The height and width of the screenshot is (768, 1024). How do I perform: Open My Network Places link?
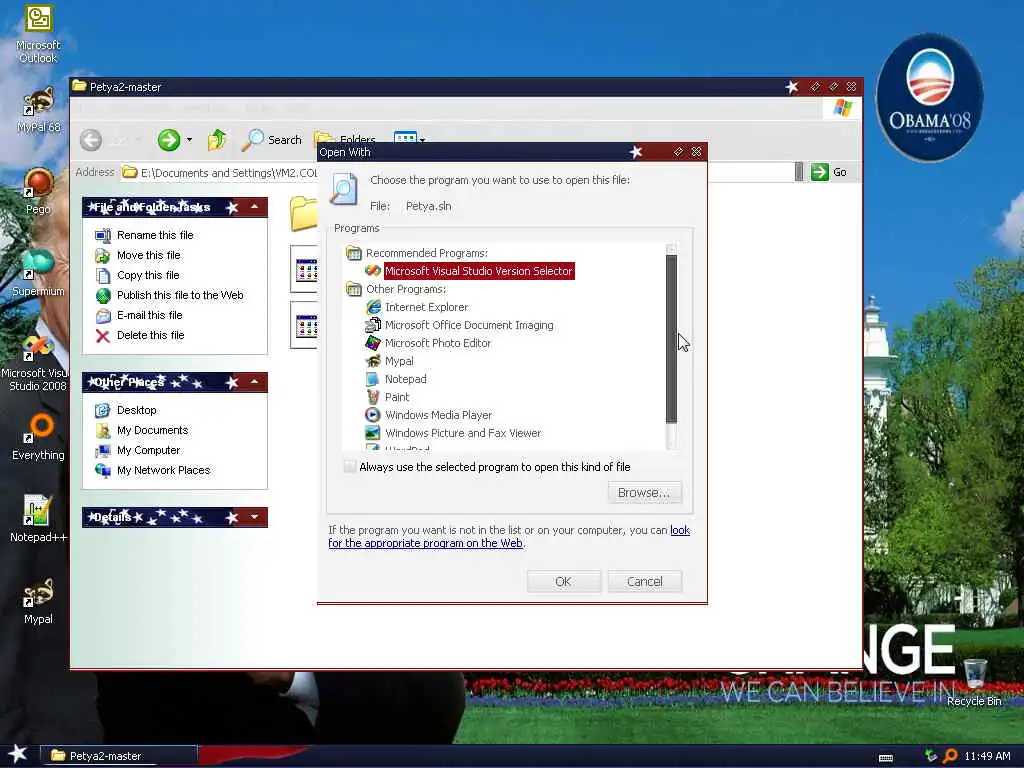[163, 470]
